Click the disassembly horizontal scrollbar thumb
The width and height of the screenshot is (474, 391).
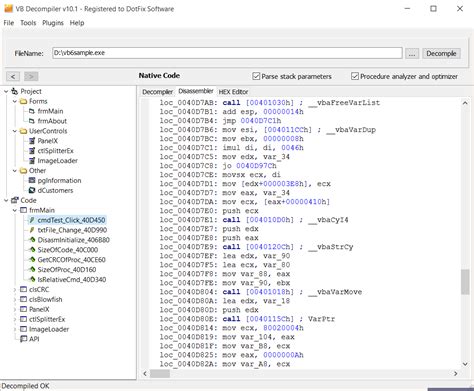pyautogui.click(x=160, y=373)
